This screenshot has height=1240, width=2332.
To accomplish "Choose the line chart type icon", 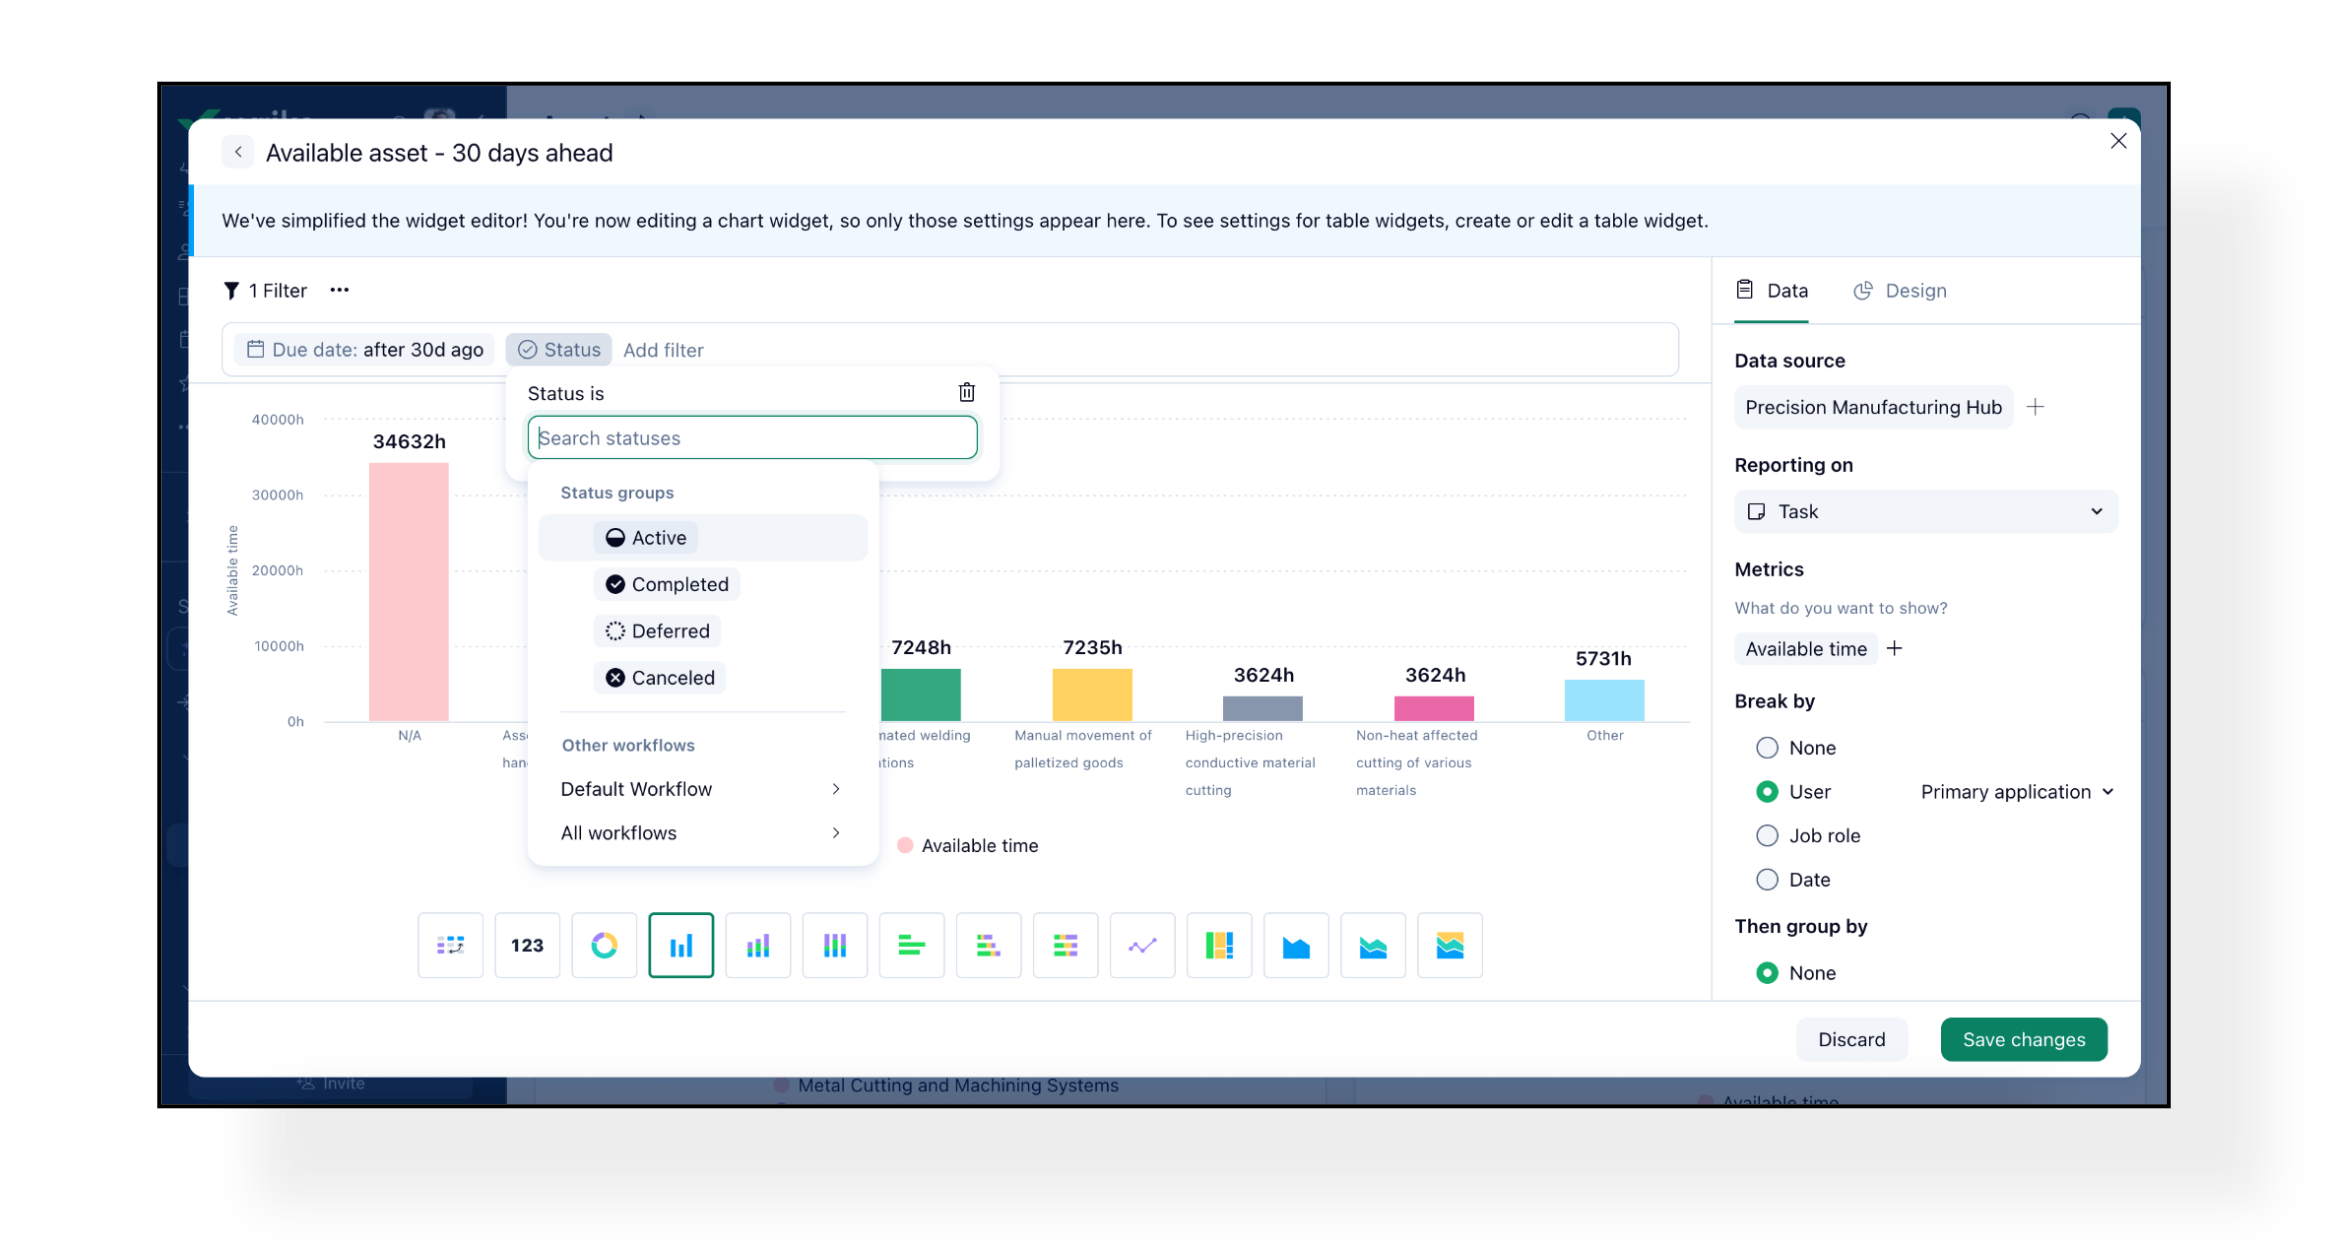I will (x=1142, y=945).
